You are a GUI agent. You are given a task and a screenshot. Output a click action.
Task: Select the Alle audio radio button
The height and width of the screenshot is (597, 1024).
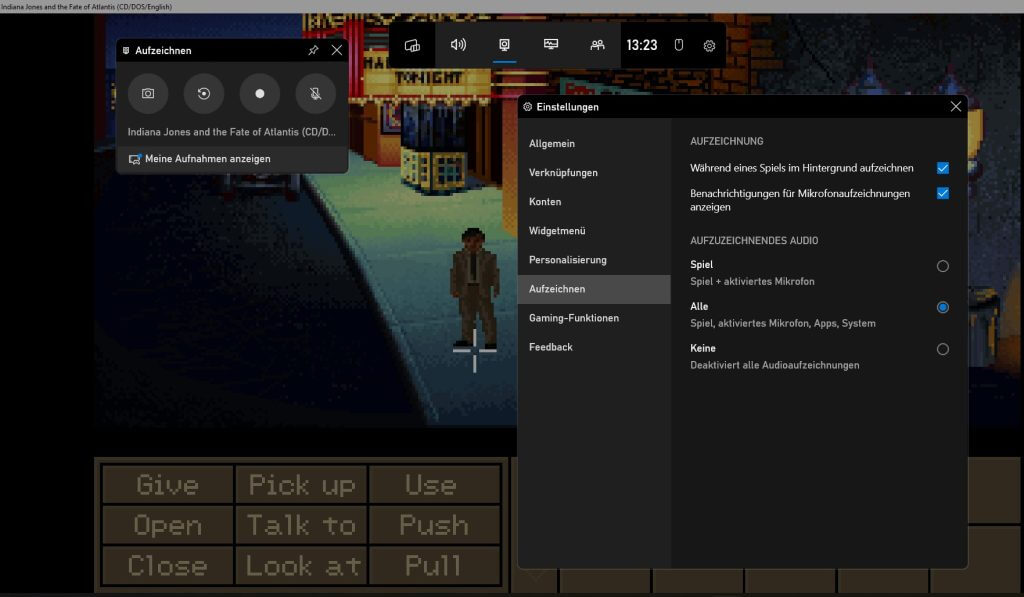pos(942,307)
